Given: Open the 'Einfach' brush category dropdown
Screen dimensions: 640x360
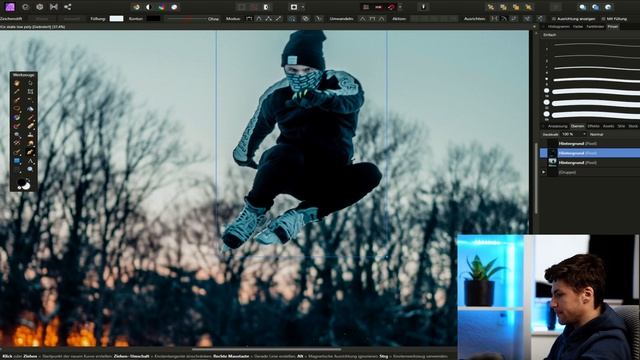Looking at the screenshot, I should (591, 35).
